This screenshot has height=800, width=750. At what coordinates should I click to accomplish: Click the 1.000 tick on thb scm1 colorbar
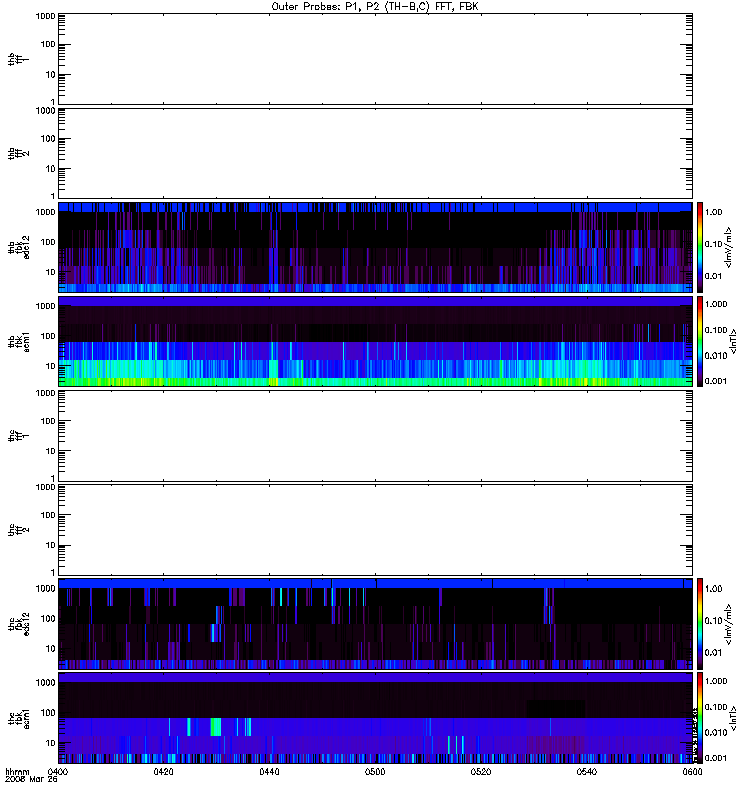click(716, 304)
